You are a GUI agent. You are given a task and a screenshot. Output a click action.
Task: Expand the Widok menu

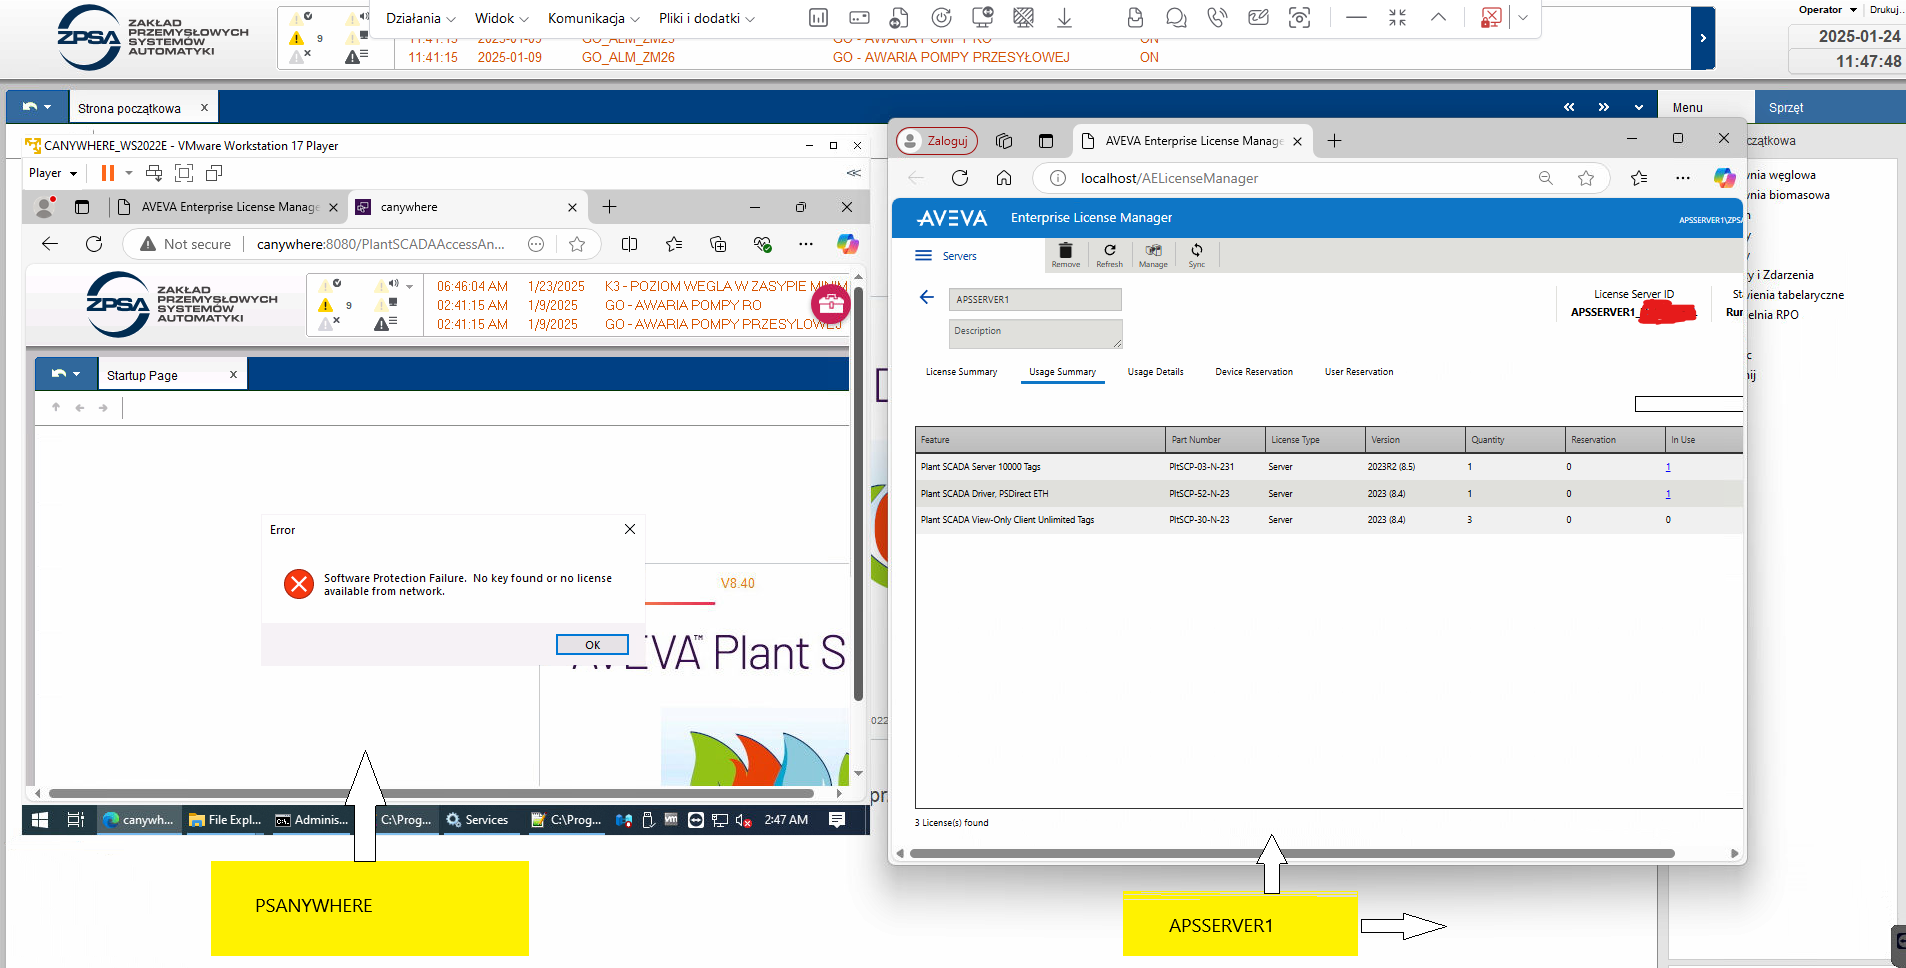pyautogui.click(x=501, y=18)
